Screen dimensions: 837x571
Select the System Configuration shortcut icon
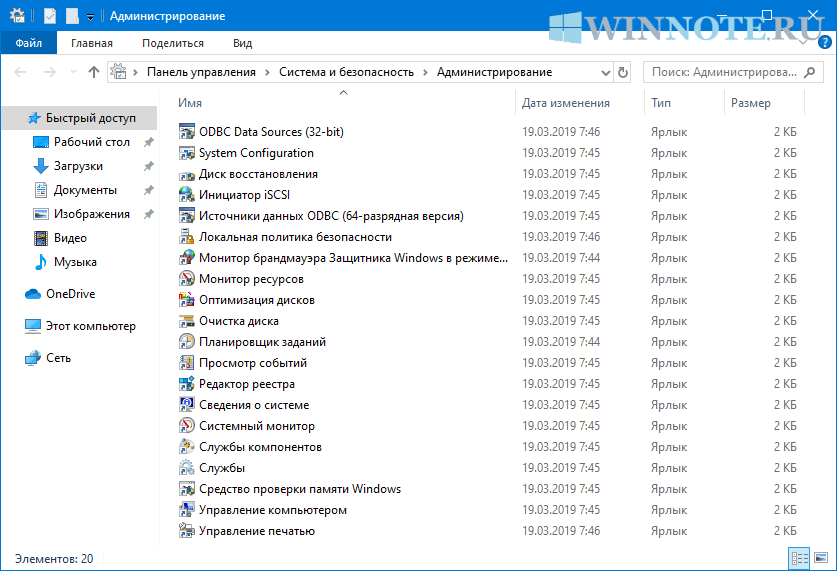pyautogui.click(x=186, y=153)
